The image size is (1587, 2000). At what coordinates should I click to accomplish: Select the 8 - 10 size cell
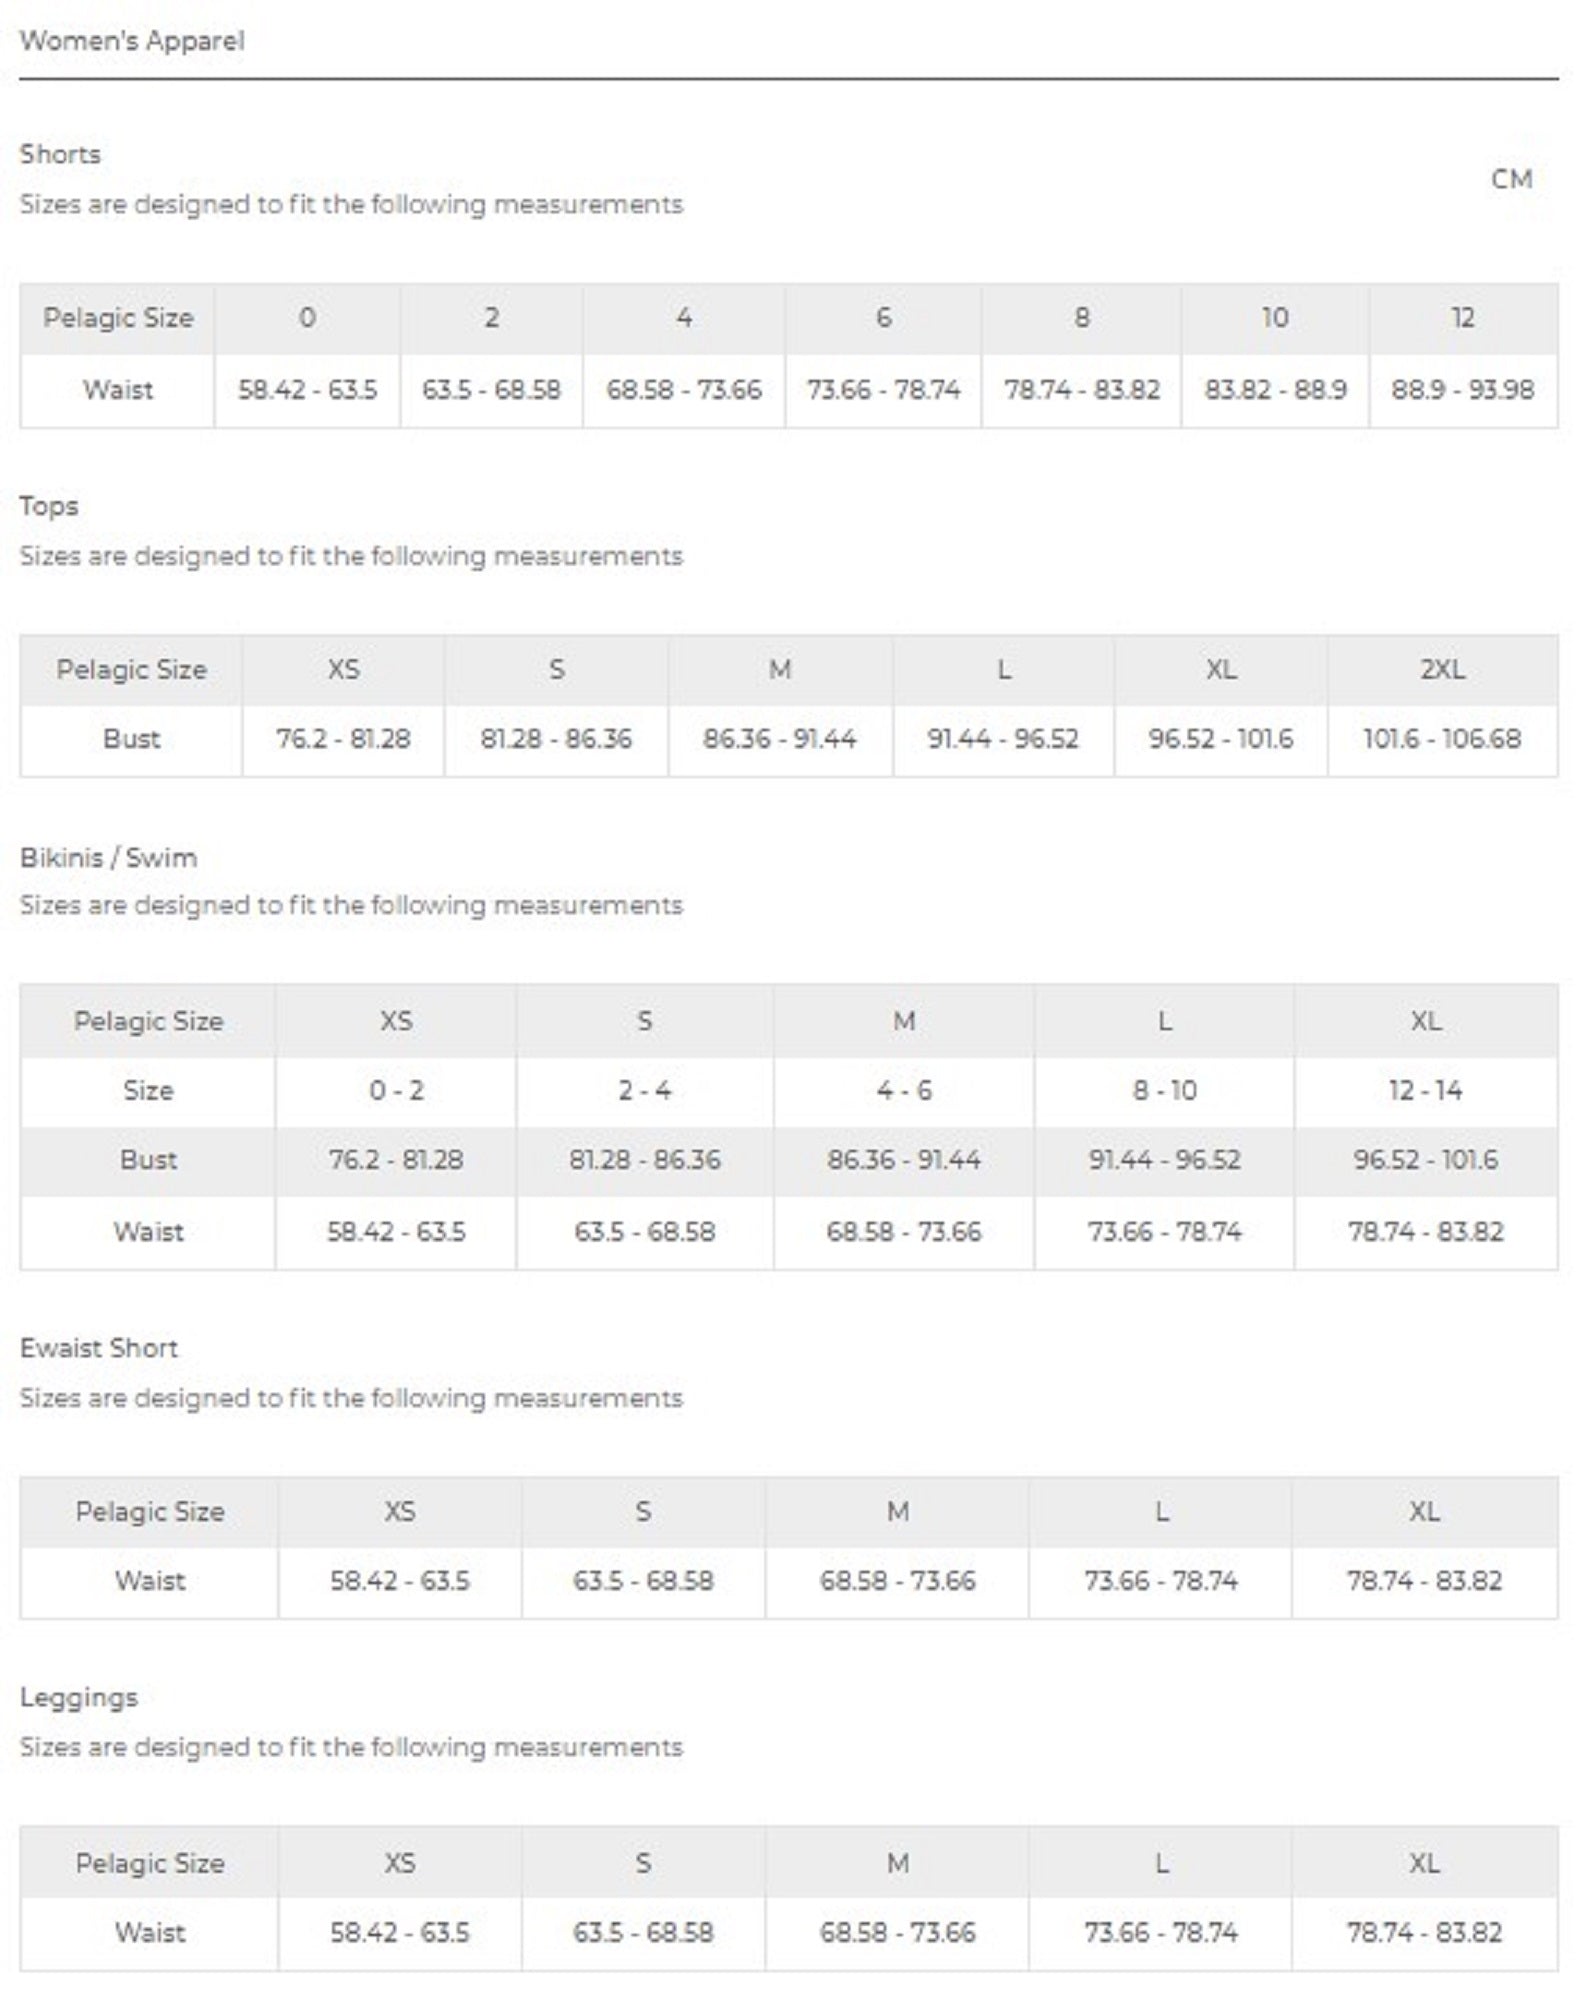1164,1091
